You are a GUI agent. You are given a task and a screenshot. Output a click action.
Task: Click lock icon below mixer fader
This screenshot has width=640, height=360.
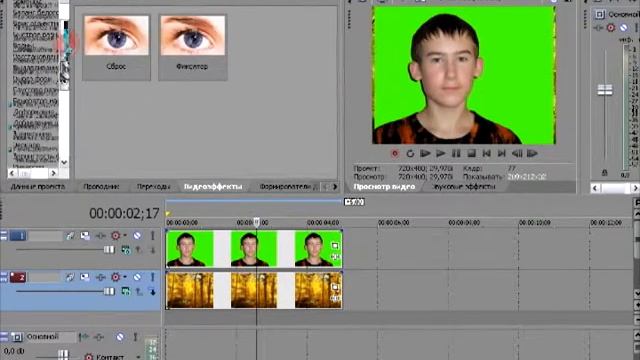click(x=605, y=173)
